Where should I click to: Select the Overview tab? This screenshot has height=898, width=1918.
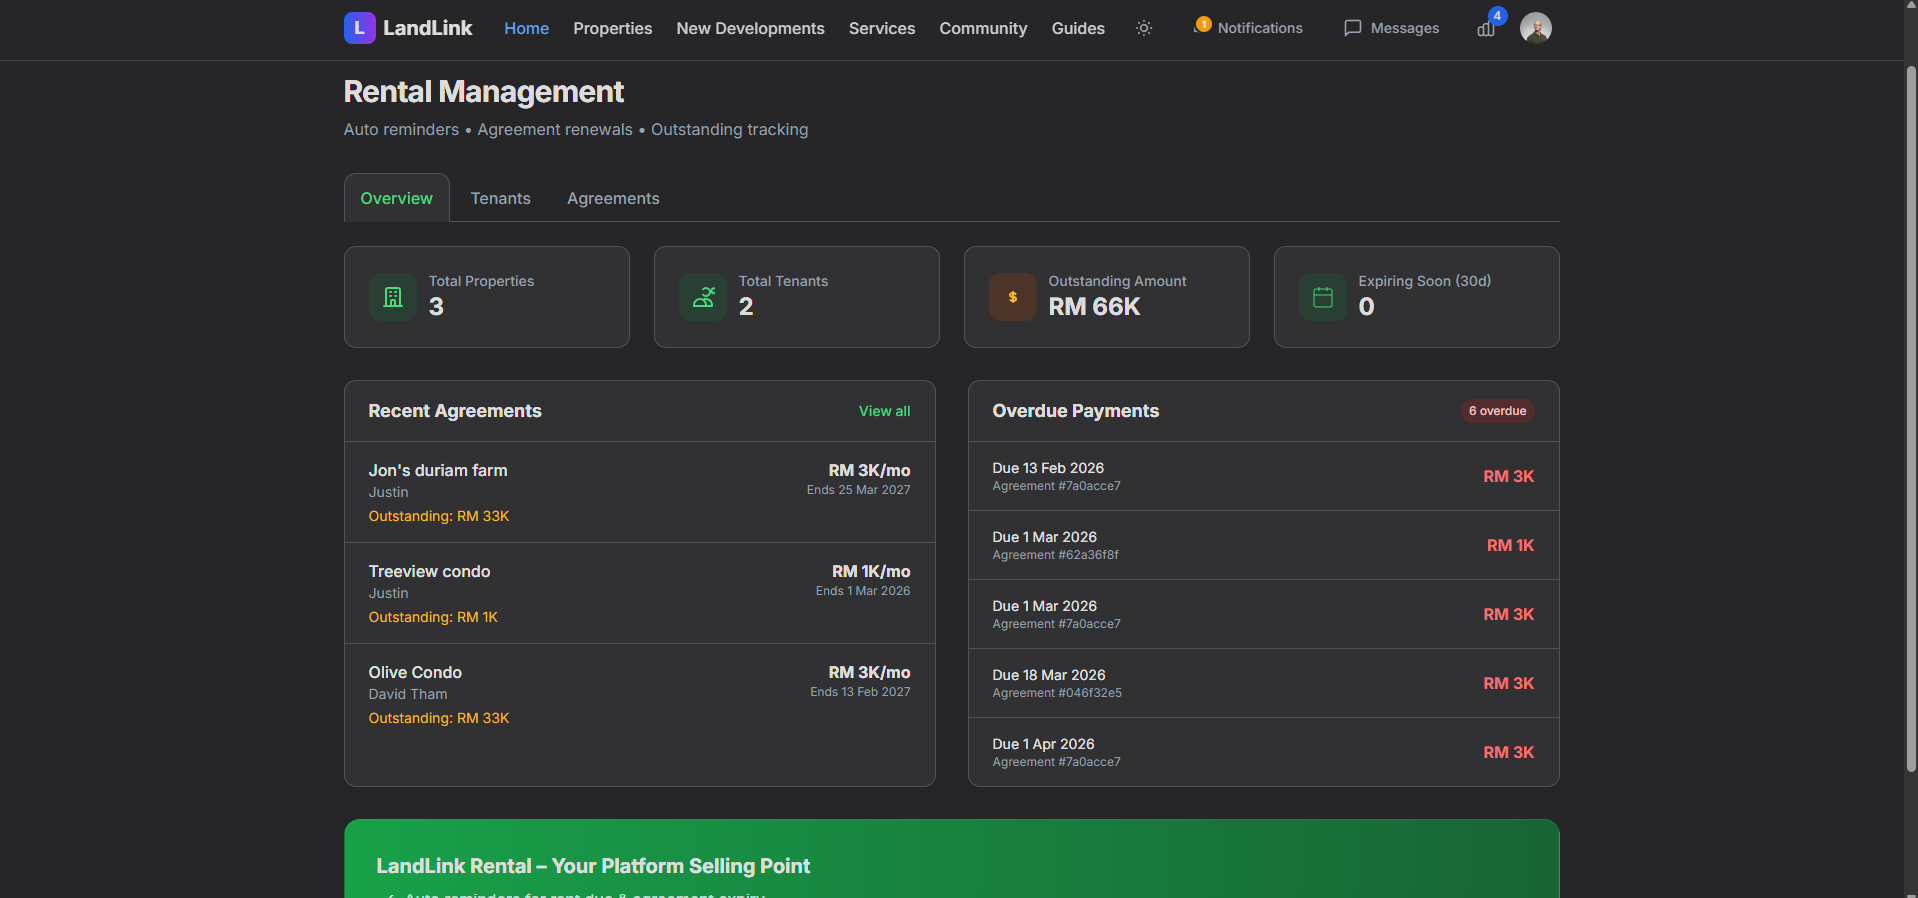397,198
